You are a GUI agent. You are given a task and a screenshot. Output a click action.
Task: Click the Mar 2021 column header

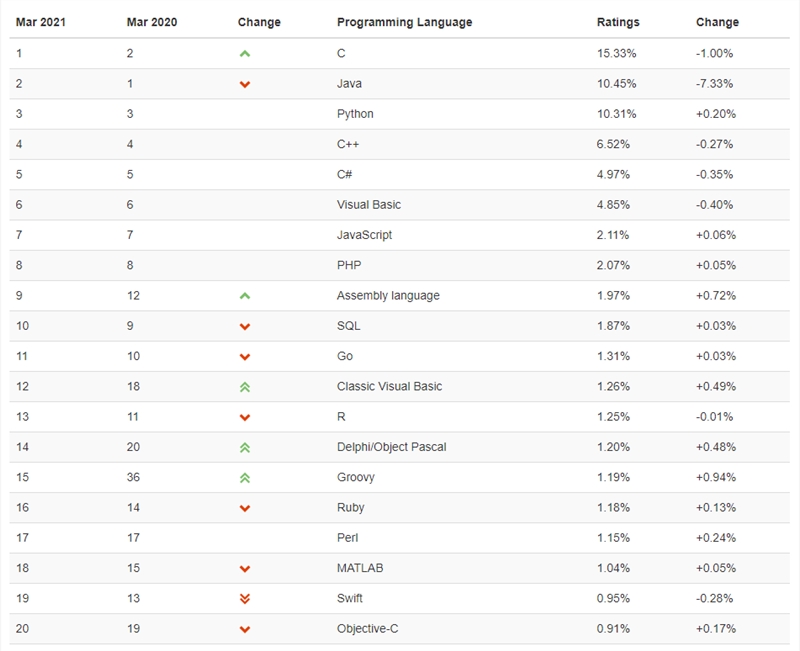[x=39, y=22]
